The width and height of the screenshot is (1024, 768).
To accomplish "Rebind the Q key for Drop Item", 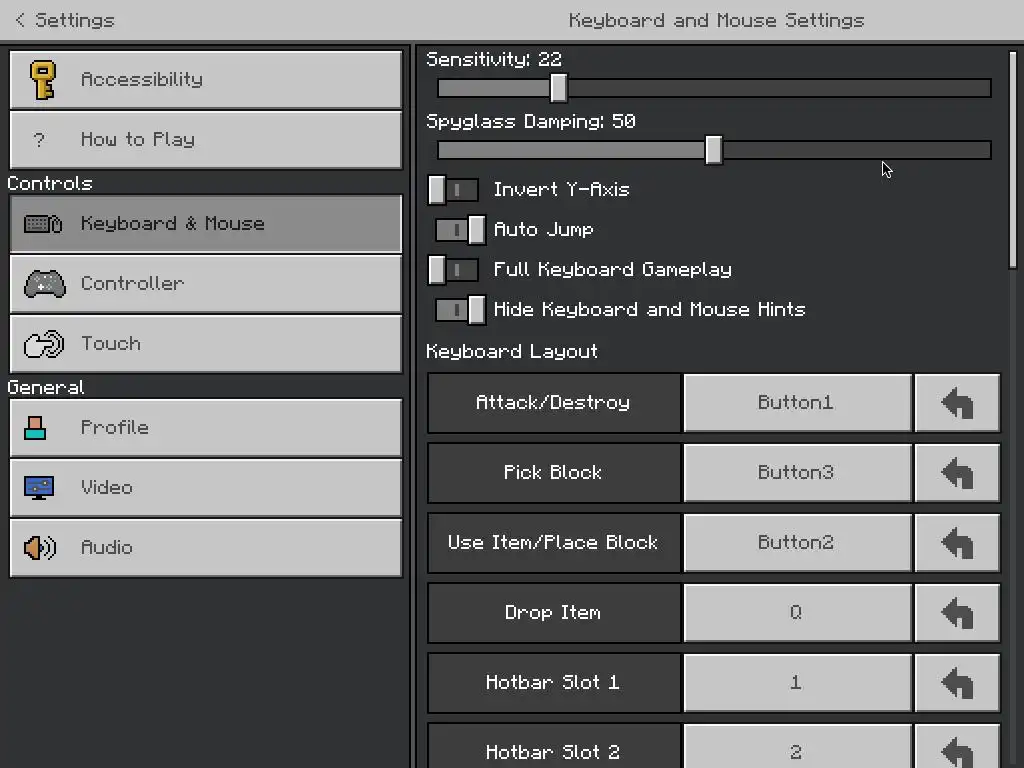I will coord(797,613).
